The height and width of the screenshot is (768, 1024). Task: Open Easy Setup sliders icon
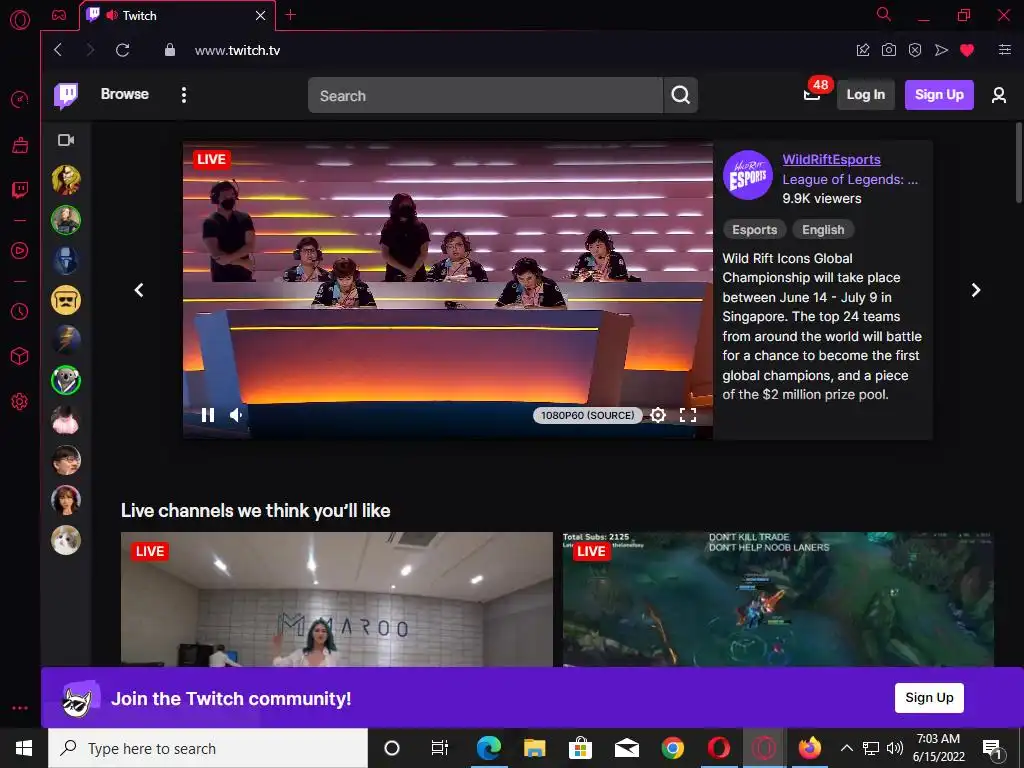pos(1005,50)
